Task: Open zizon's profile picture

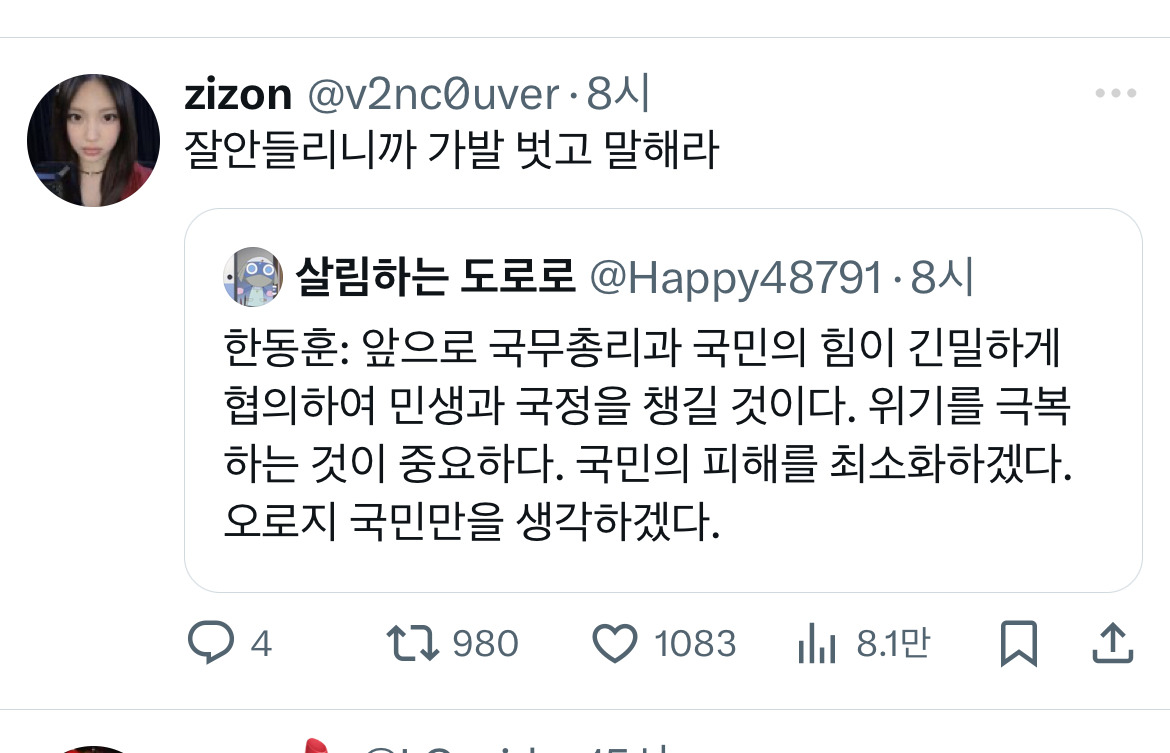Action: click(93, 140)
